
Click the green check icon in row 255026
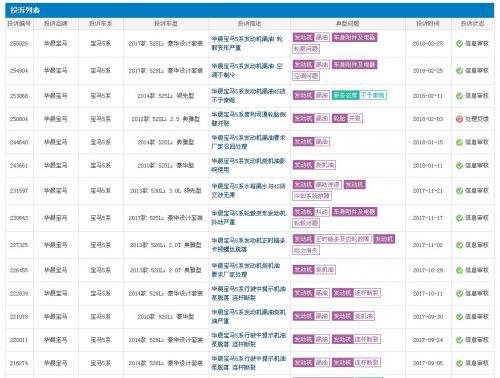[459, 43]
